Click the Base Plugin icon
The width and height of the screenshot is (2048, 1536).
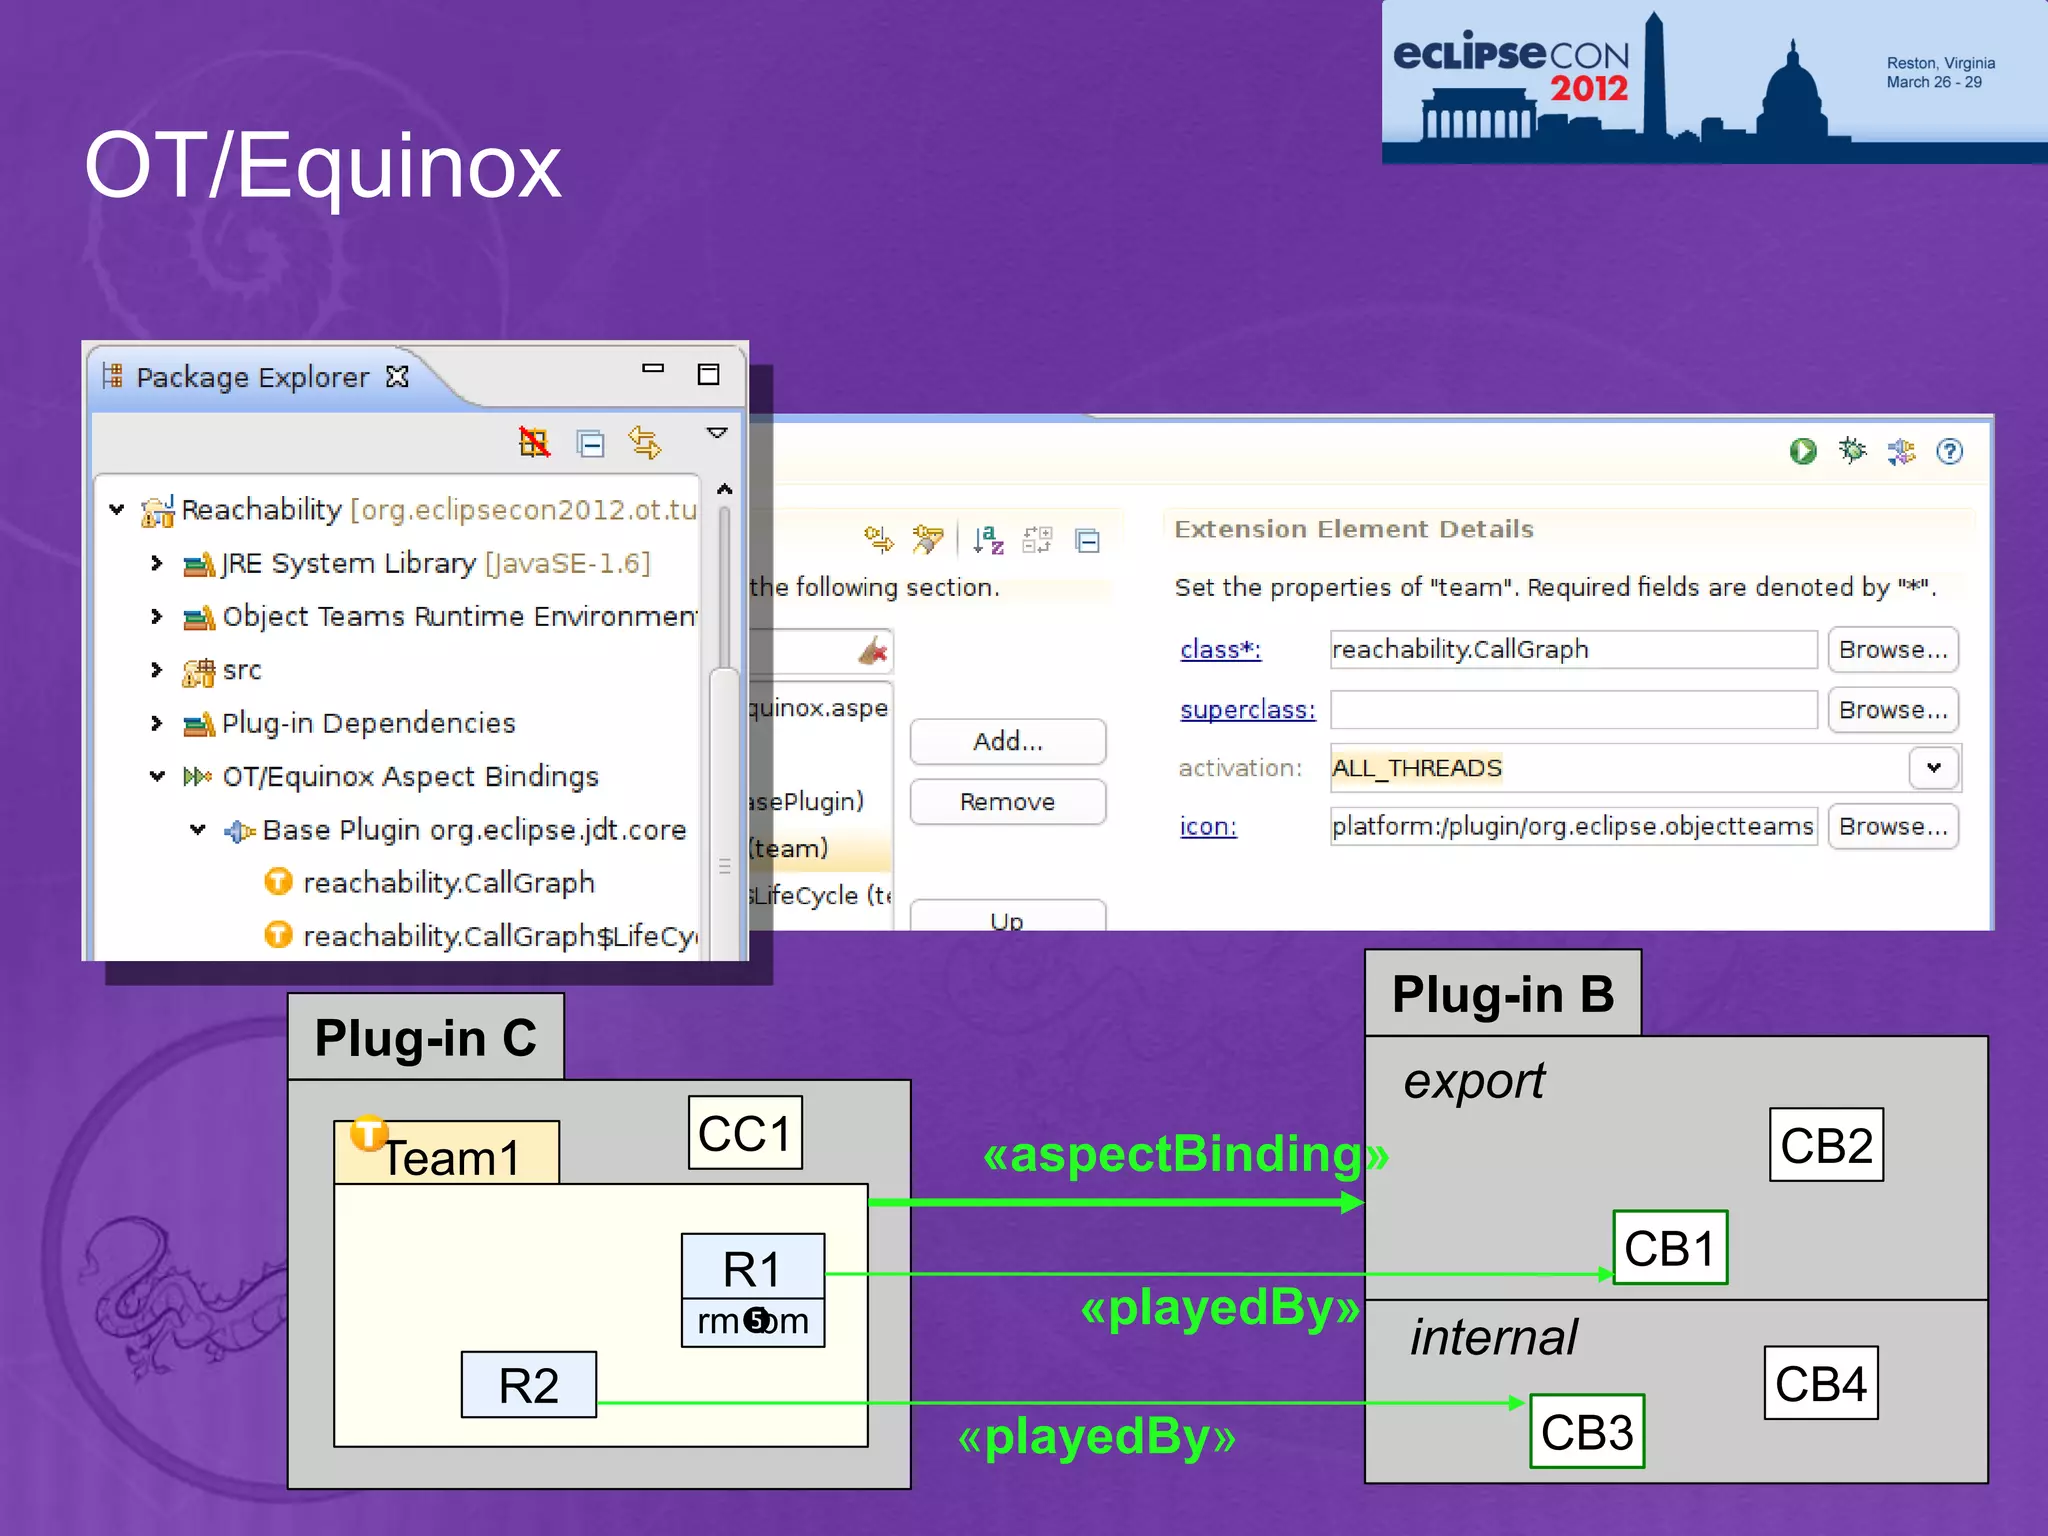point(239,830)
